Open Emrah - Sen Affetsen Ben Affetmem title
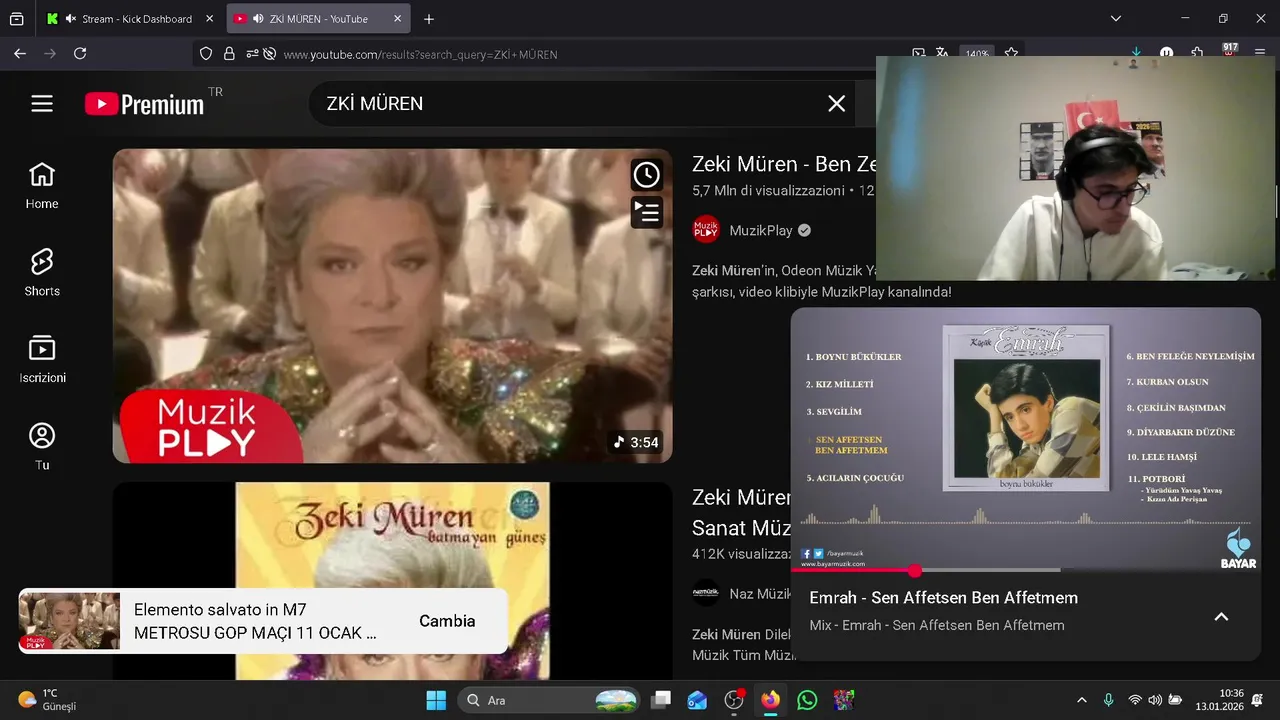 943,598
